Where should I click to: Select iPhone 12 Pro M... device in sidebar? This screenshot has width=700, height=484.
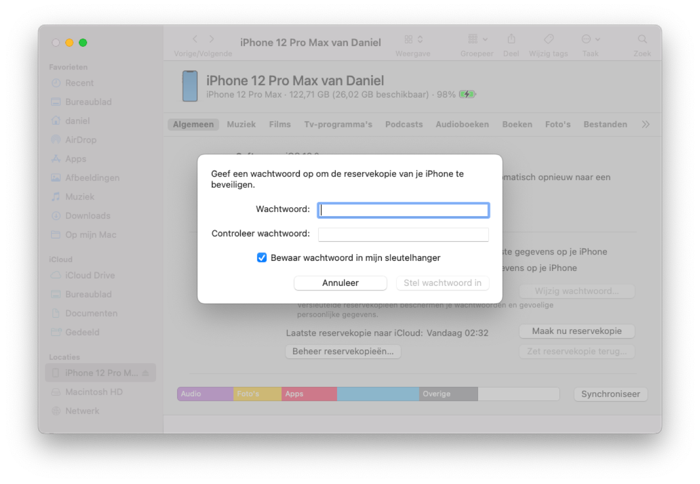coord(100,373)
